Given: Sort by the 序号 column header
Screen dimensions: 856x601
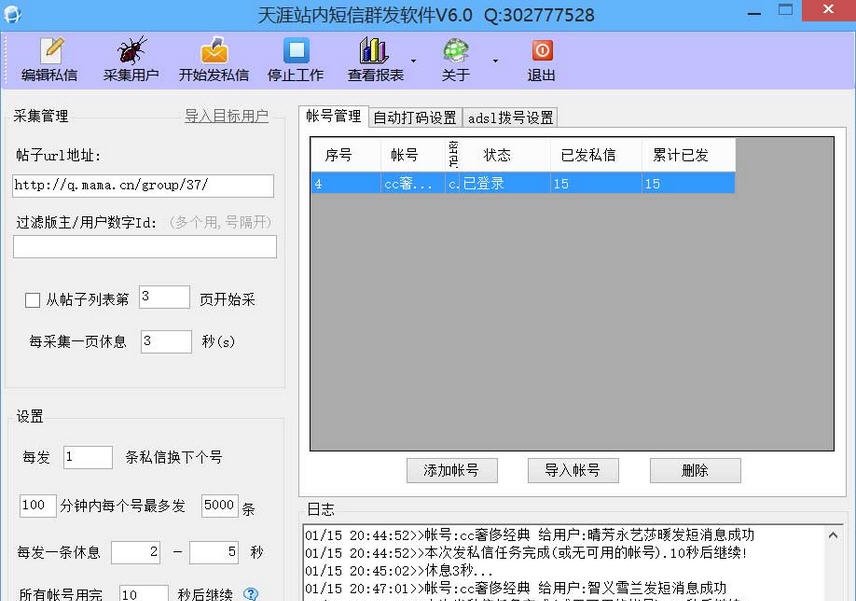Looking at the screenshot, I should click(x=346, y=155).
